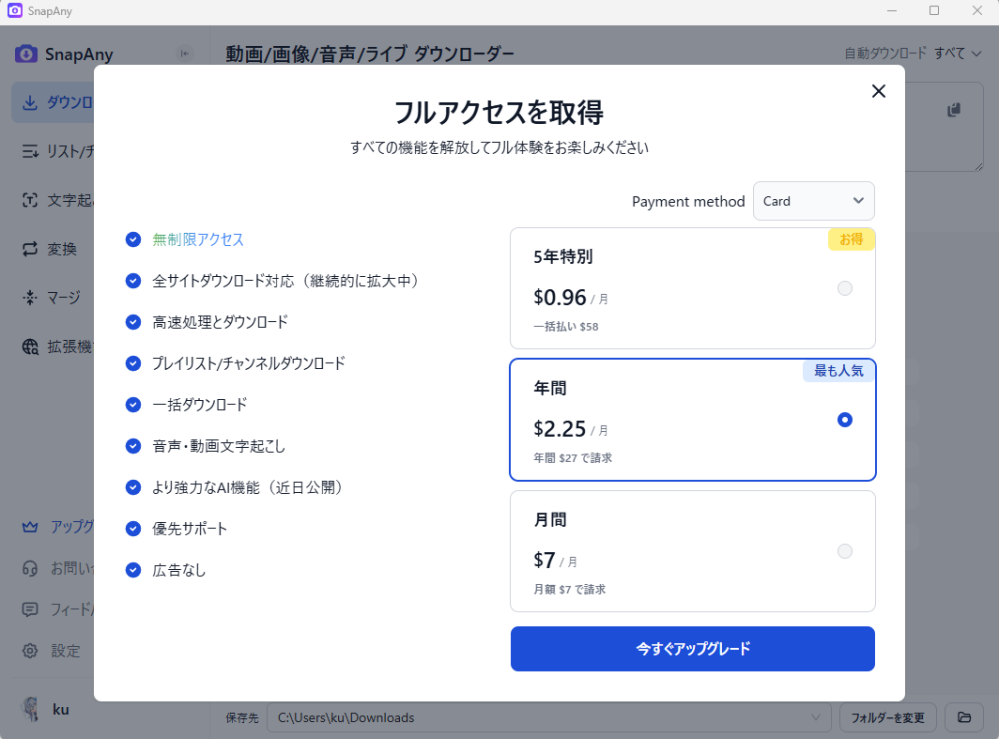Select the 文字起こし (transcription) tool
Screen dimensions: 999x739
(x=55, y=200)
